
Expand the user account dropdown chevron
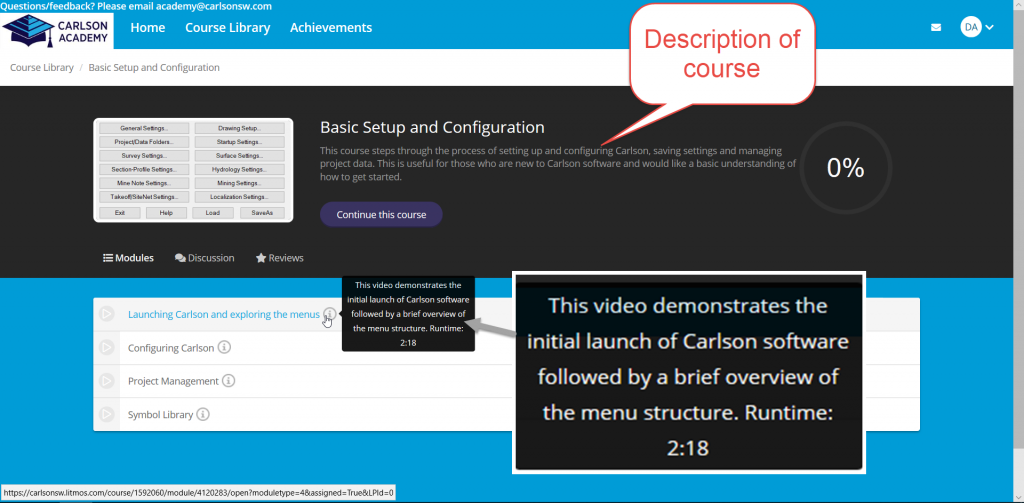tap(989, 27)
